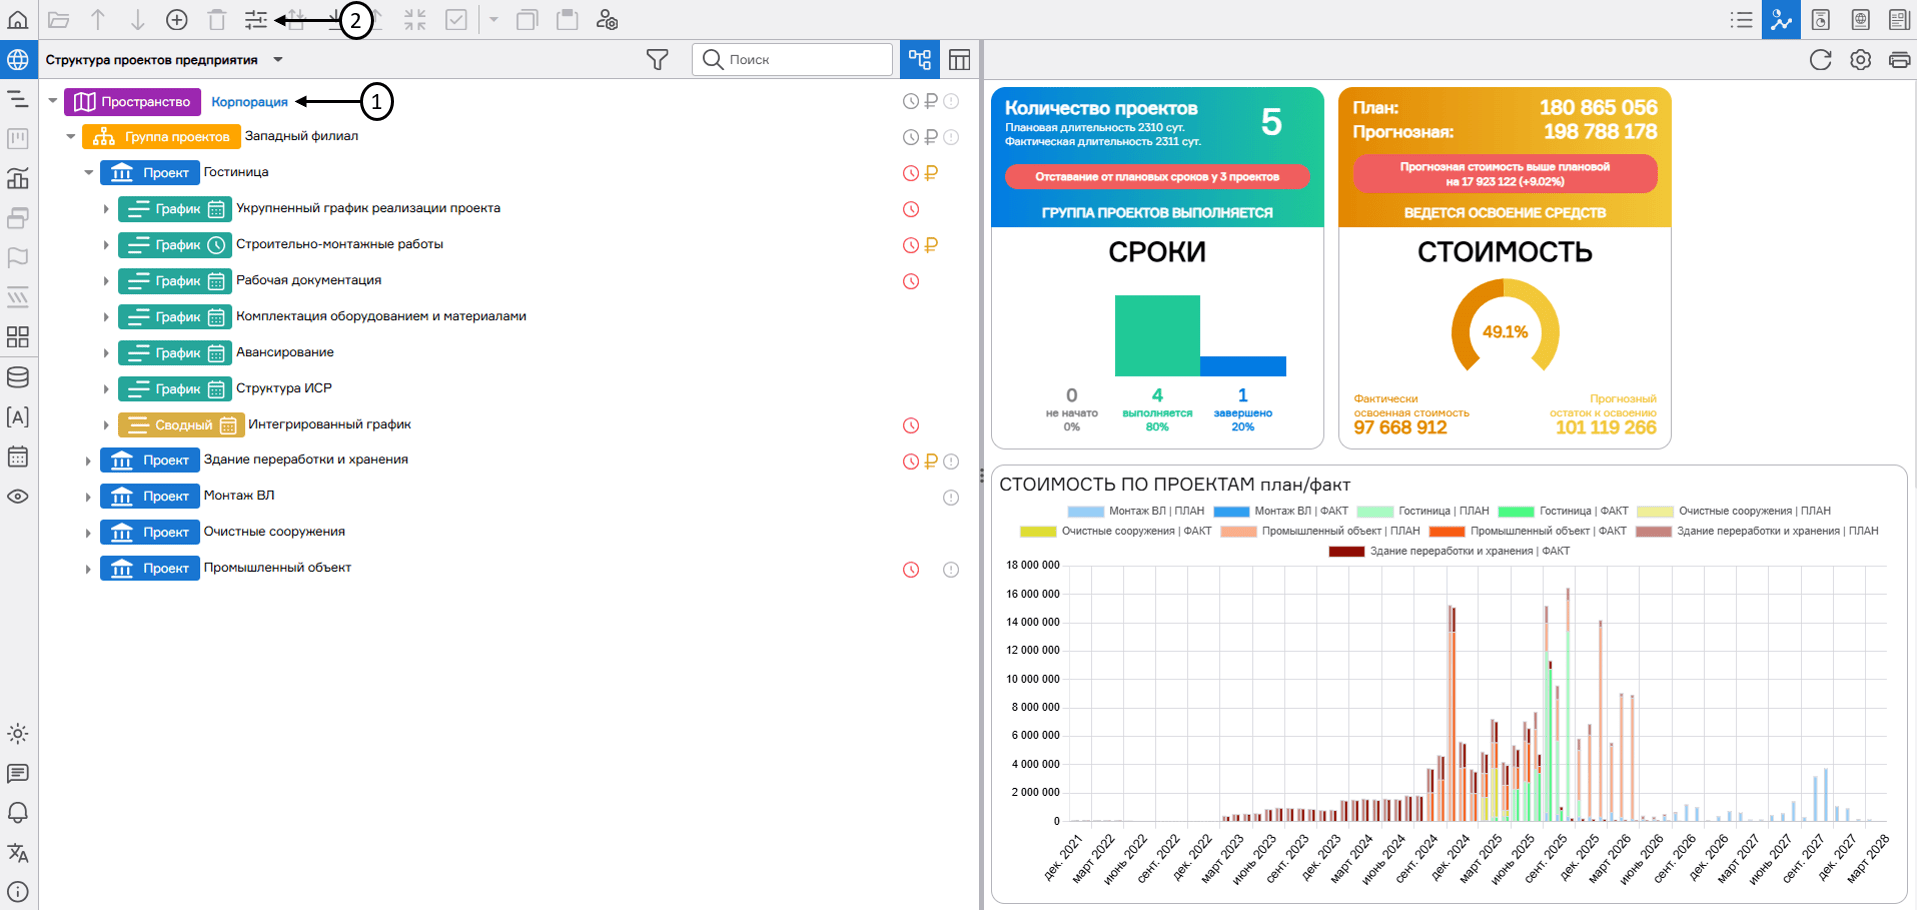
Task: Open dashboard settings gear icon
Action: pos(1860,60)
